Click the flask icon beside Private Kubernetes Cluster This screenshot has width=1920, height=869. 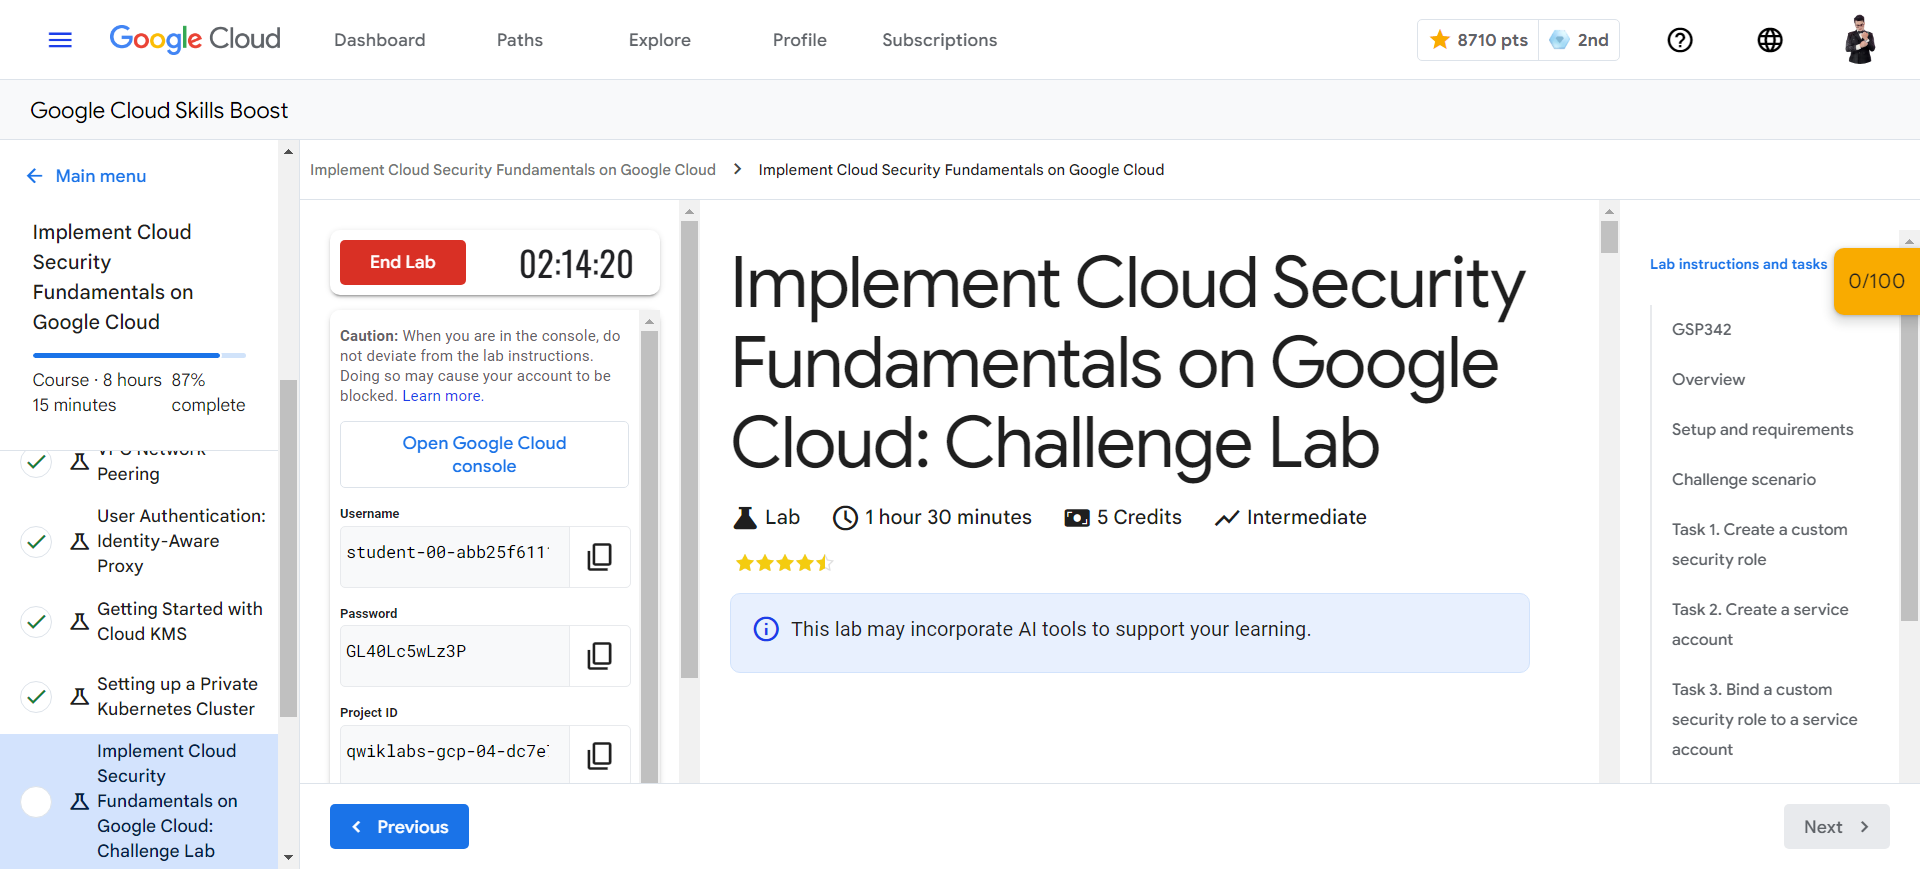pos(80,696)
